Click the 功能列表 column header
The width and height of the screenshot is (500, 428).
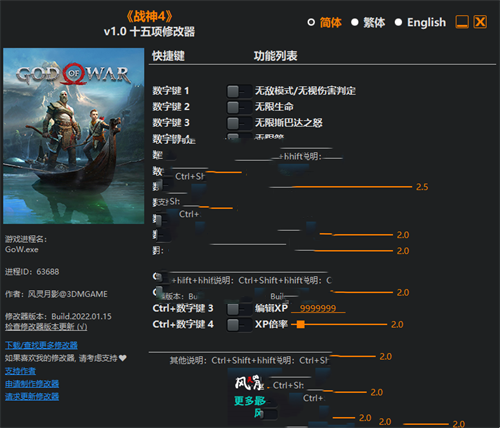pyautogui.click(x=276, y=56)
